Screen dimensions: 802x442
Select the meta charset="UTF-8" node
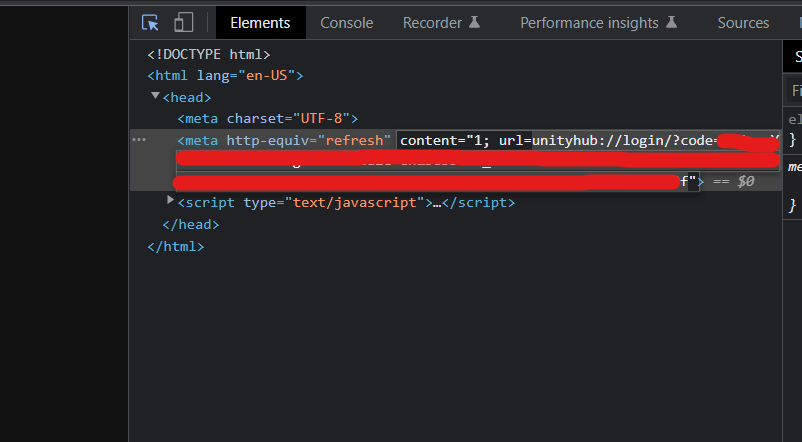[x=268, y=119]
